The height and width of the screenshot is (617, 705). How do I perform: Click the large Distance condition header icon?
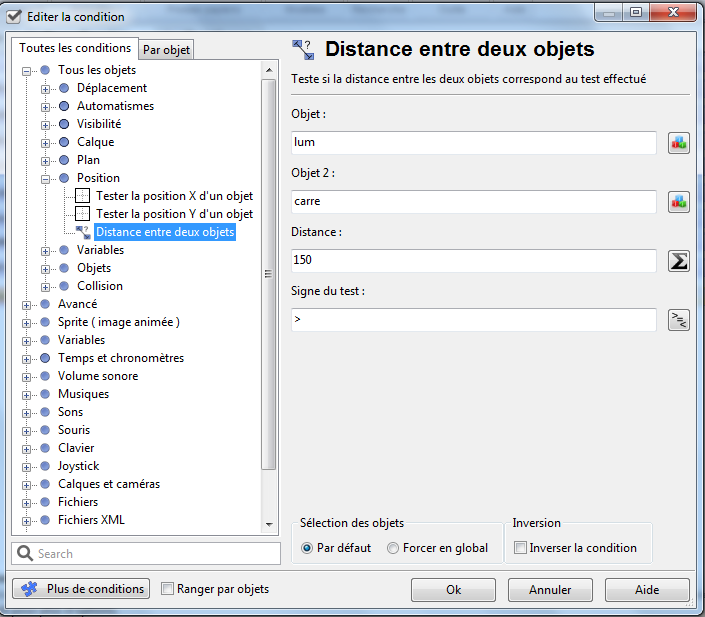[x=303, y=49]
